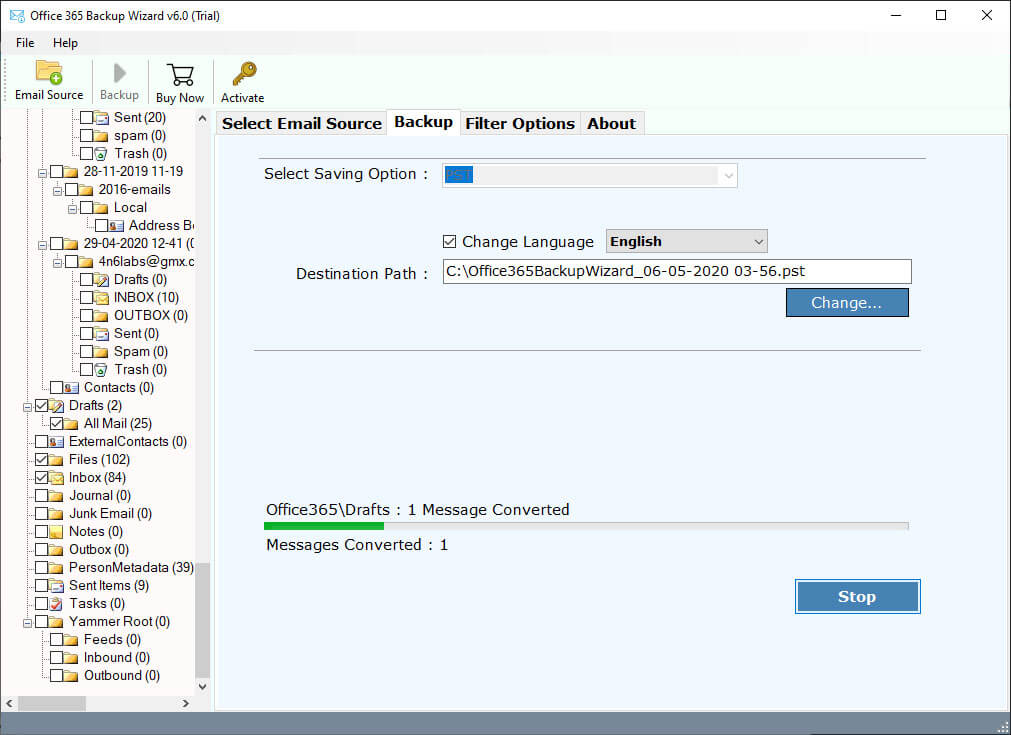Viewport: 1011px width, 735px height.
Task: Select the INBOX (10) envelope folder icon
Action: pos(101,297)
